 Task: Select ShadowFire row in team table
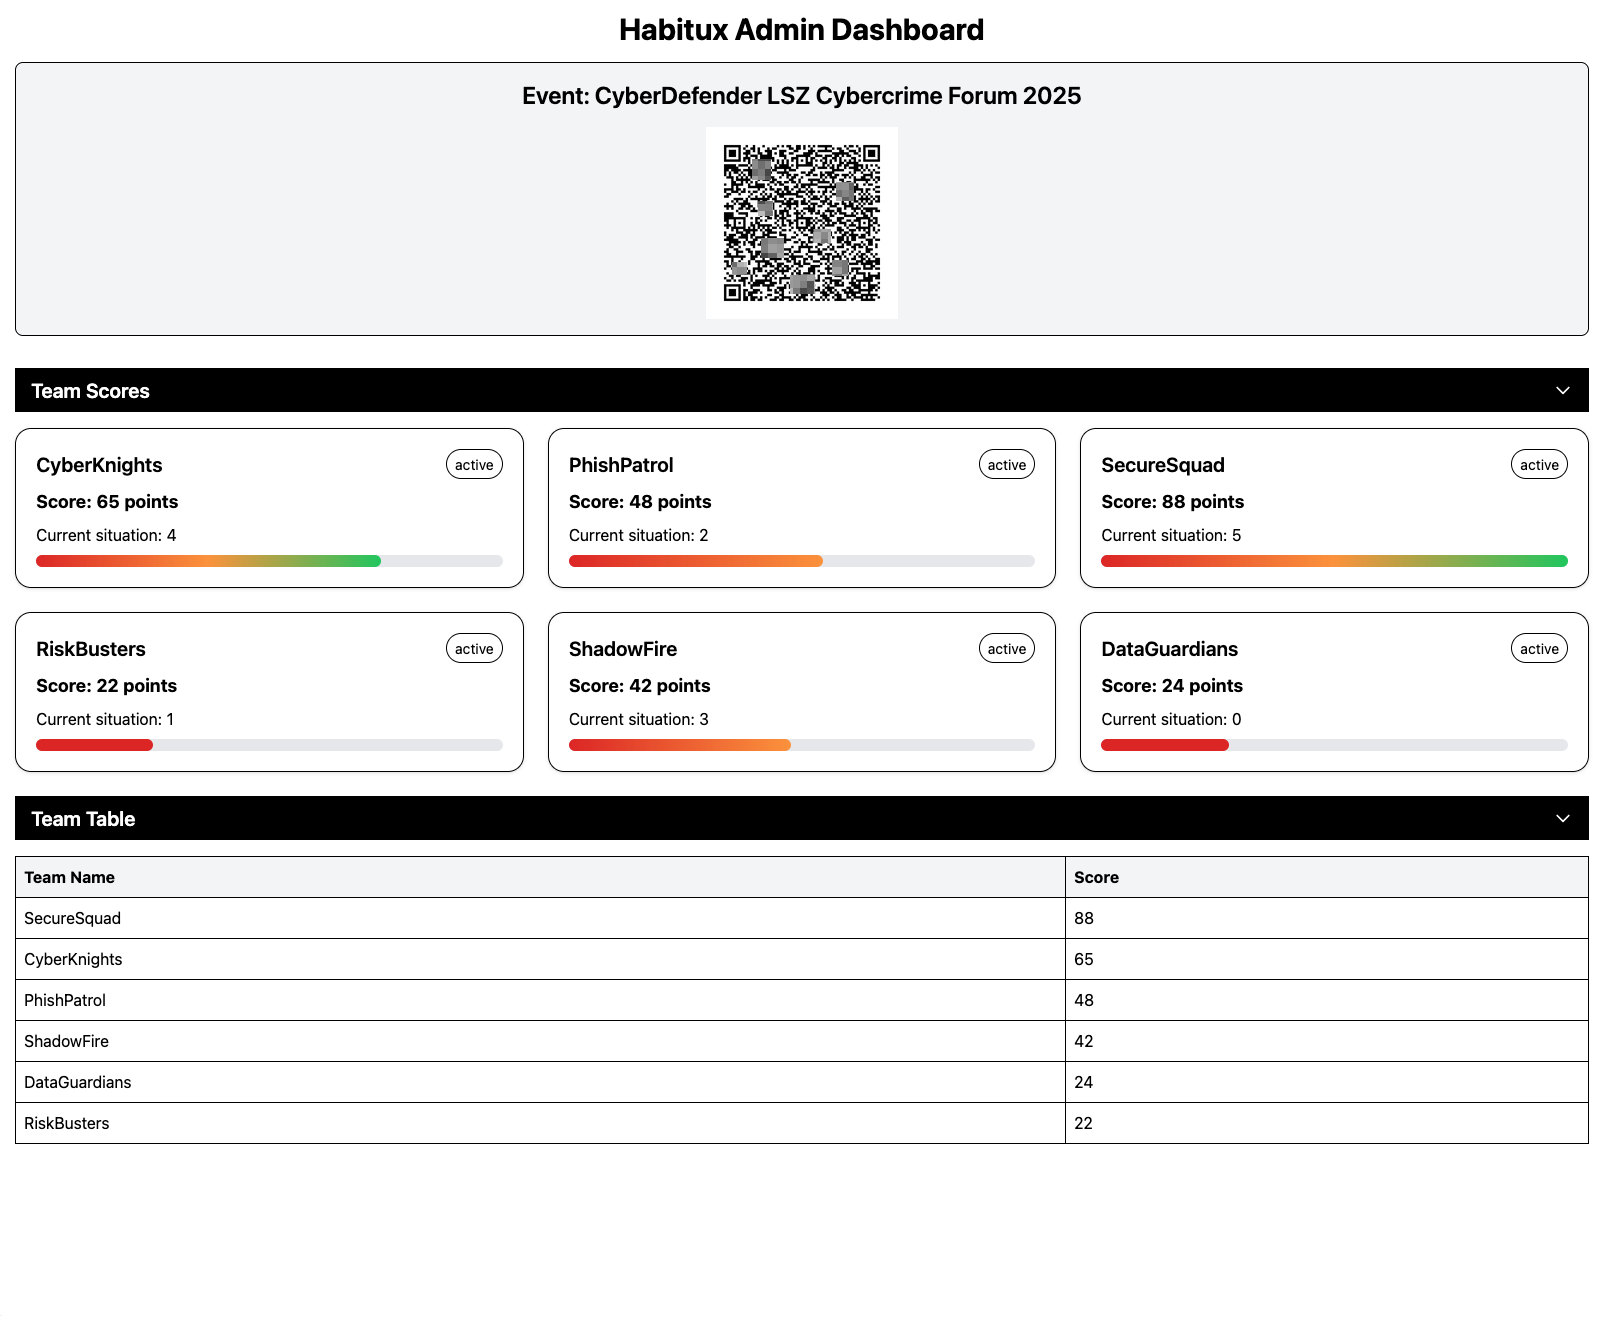point(802,1041)
